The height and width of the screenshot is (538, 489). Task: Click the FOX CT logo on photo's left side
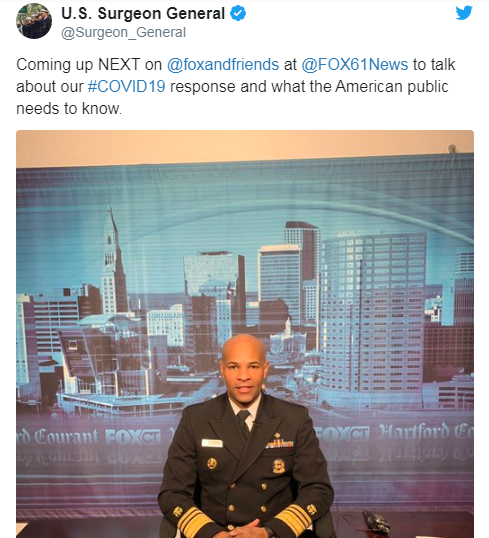133,437
